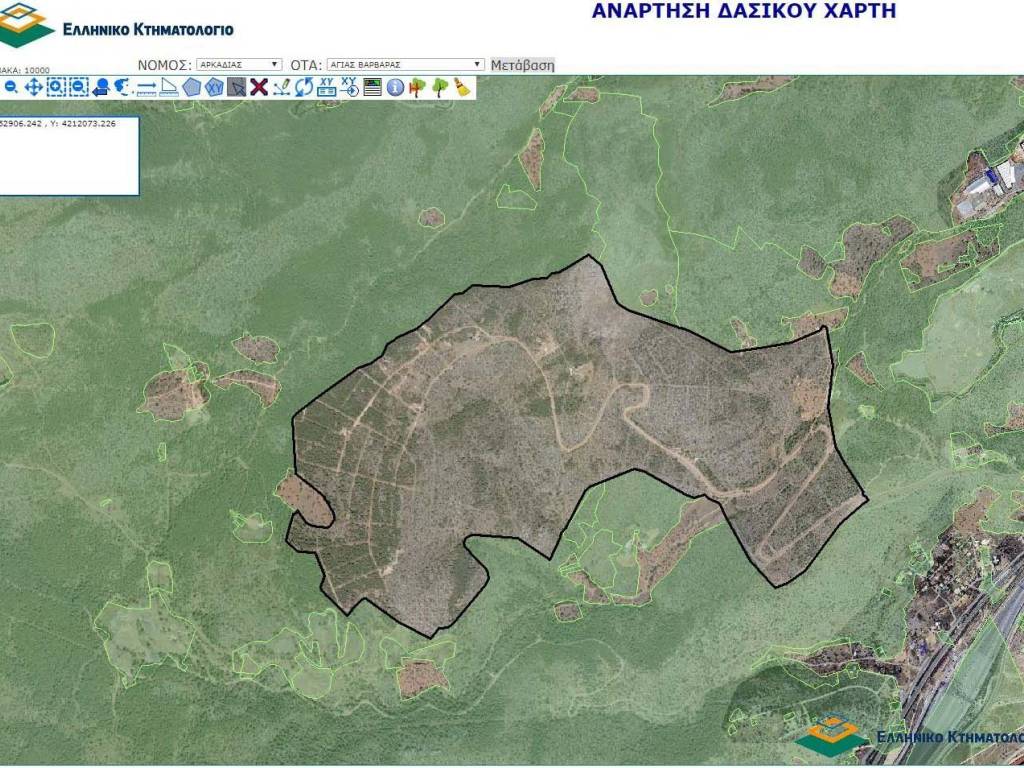Image resolution: width=1024 pixels, height=768 pixels.
Task: Click the blue refresh arrows icon
Action: click(304, 87)
